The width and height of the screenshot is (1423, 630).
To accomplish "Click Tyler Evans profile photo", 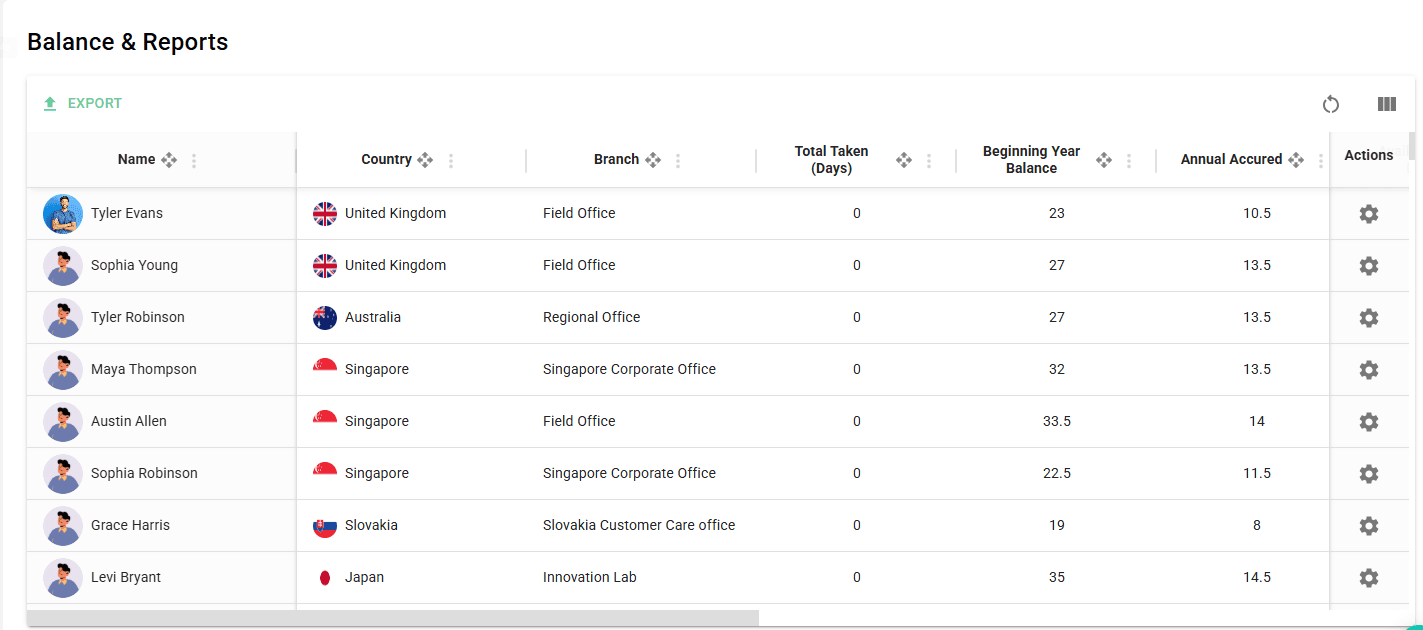I will pyautogui.click(x=63, y=214).
